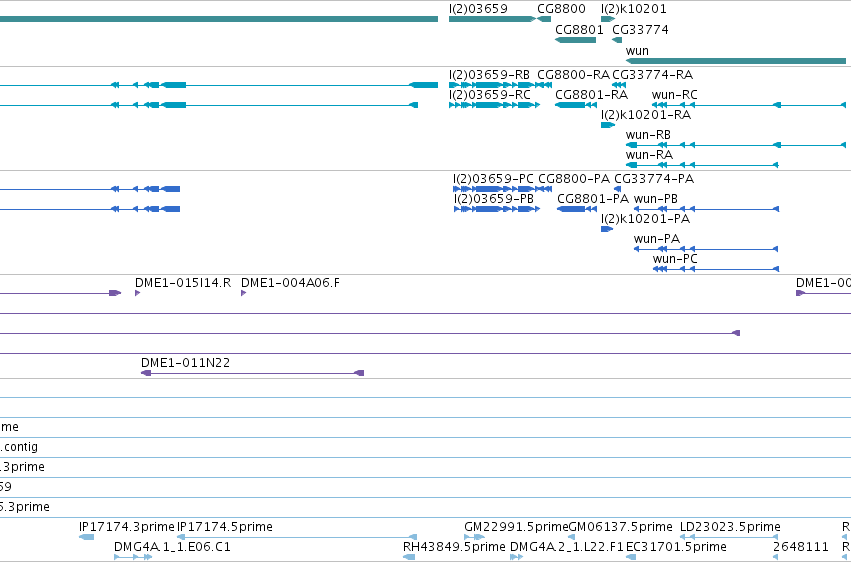Select the l(2)03659 gene label
The image size is (851, 562).
[x=478, y=9]
